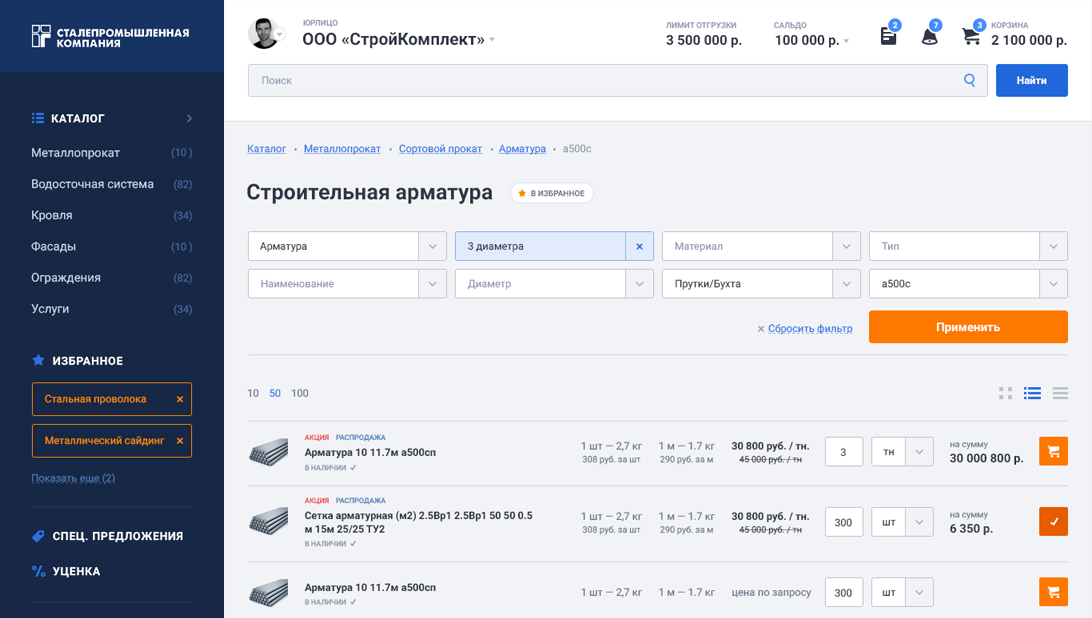Open the shopping cart icon in header
1092x618 pixels.
pos(970,36)
